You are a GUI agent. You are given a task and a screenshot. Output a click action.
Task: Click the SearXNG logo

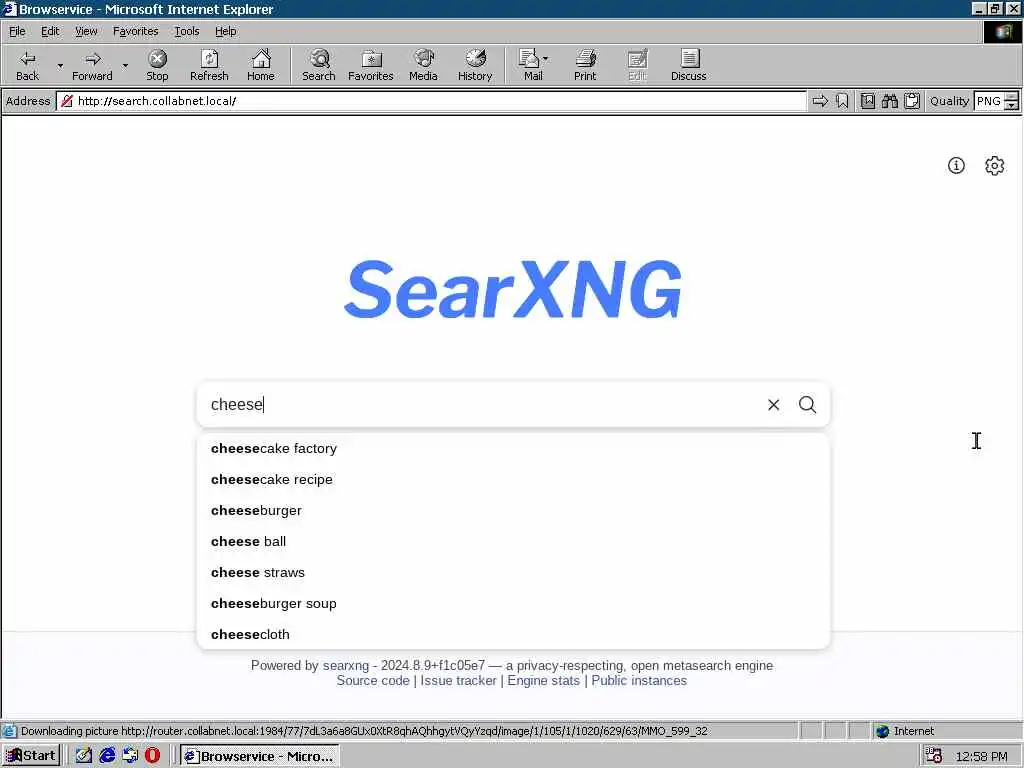pos(513,289)
